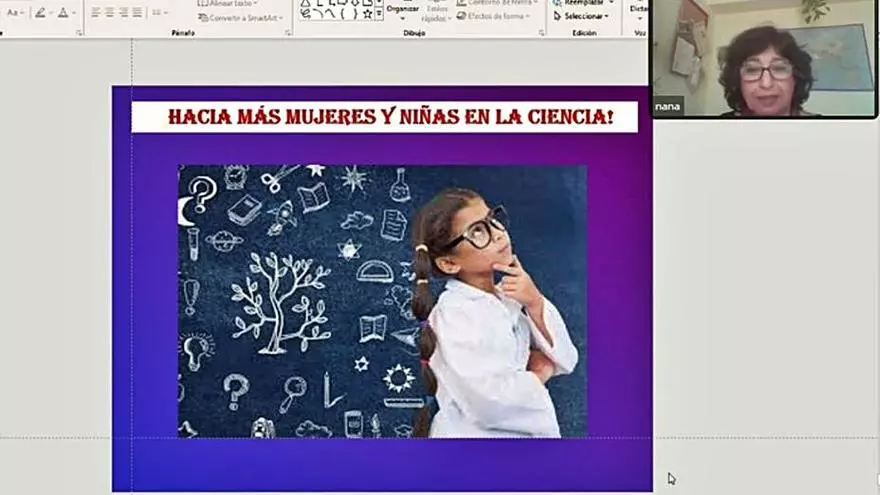Image resolution: width=880 pixels, height=495 pixels.
Task: Click the Reemplazar button
Action: (582, 3)
